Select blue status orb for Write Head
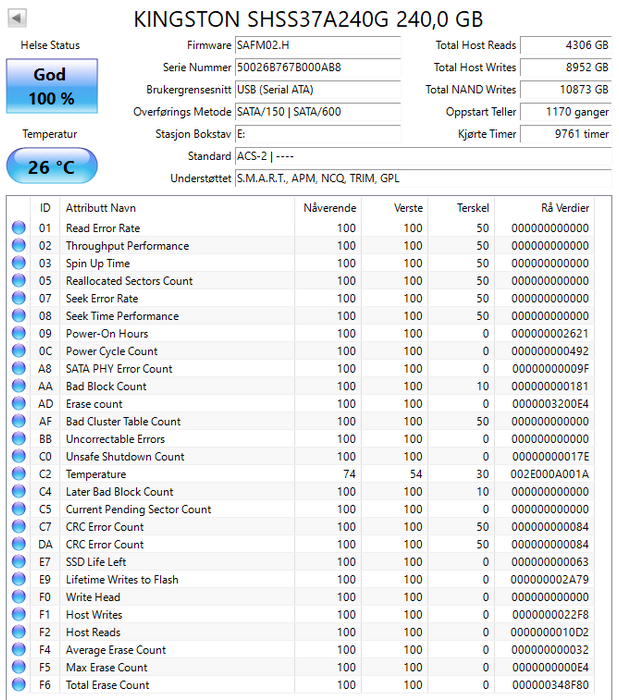This screenshot has width=619, height=700. [x=19, y=597]
